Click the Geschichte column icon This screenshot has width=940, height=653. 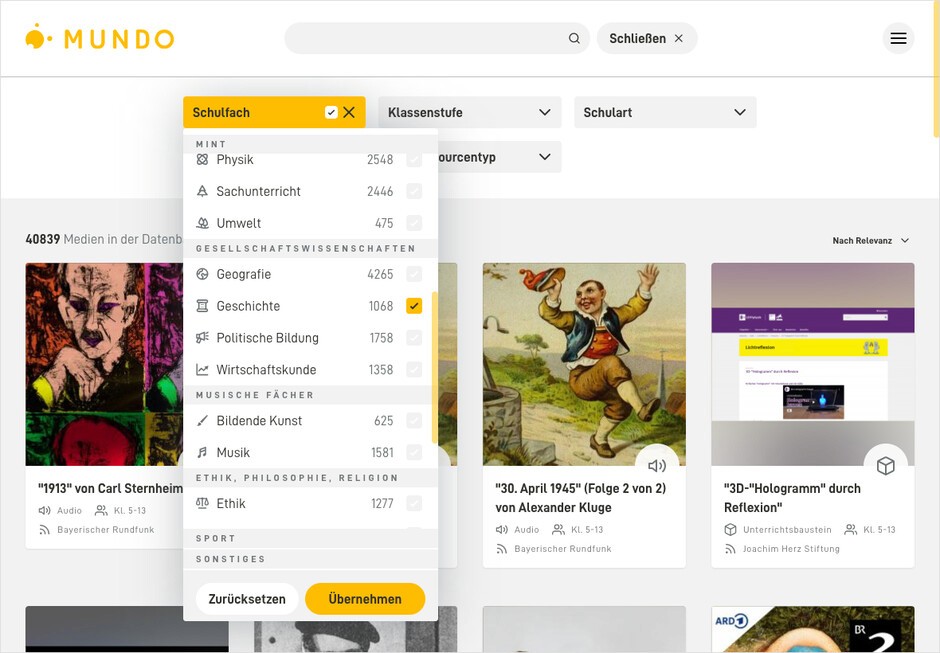click(203, 306)
